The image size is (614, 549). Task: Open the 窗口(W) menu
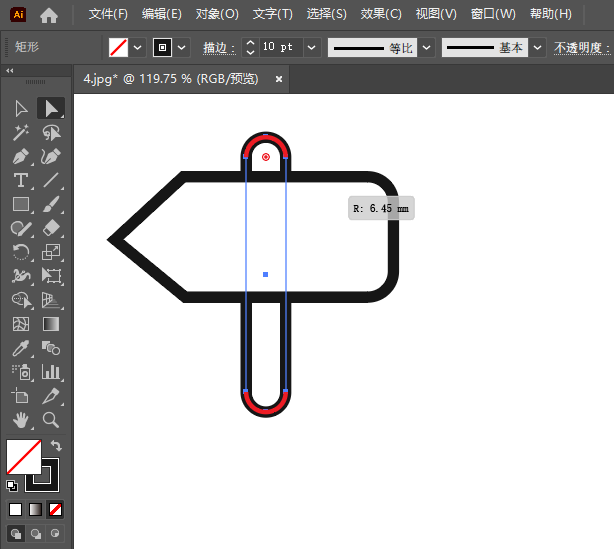click(x=493, y=14)
